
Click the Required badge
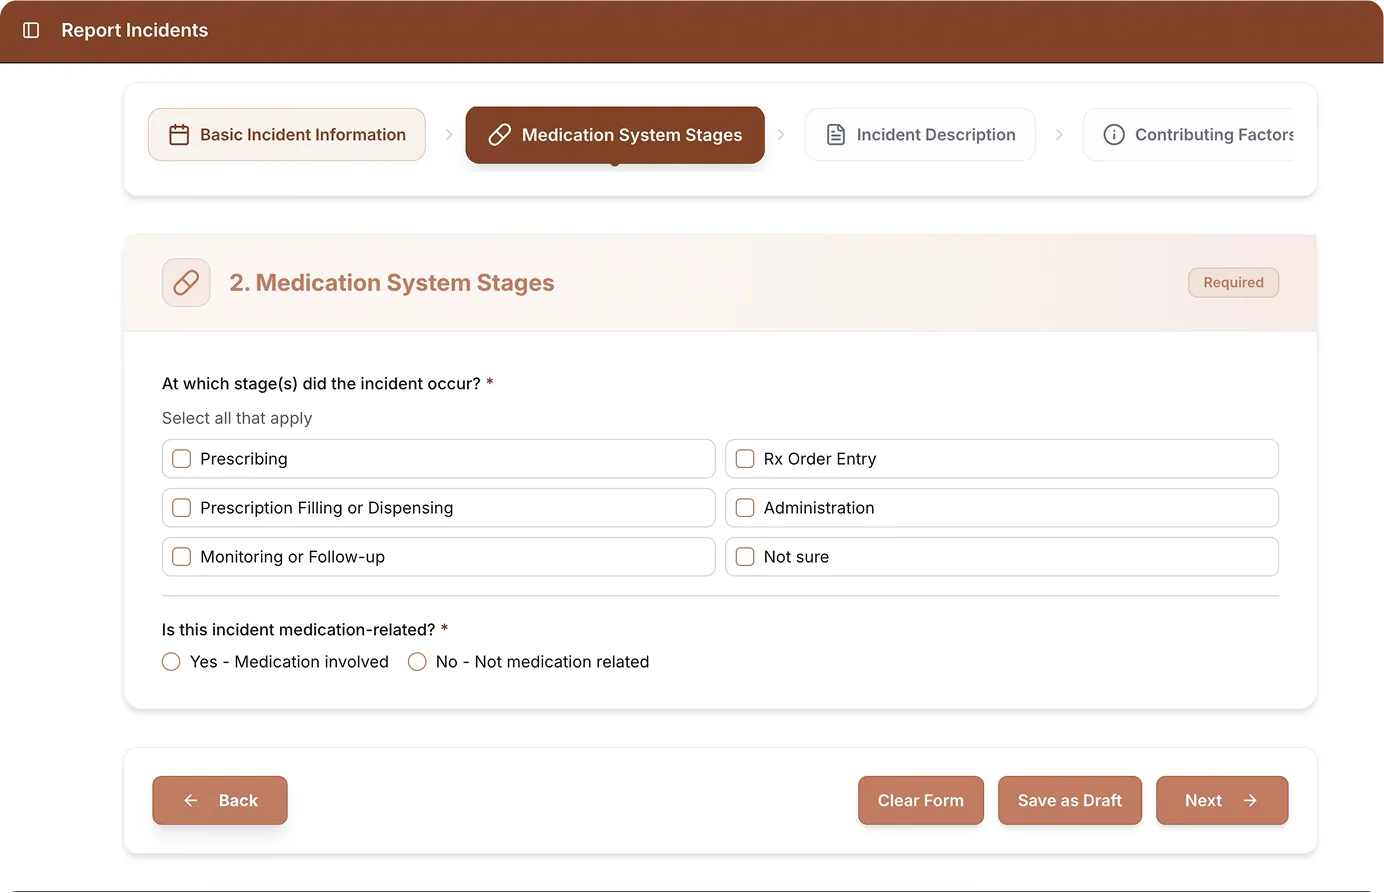coord(1234,283)
